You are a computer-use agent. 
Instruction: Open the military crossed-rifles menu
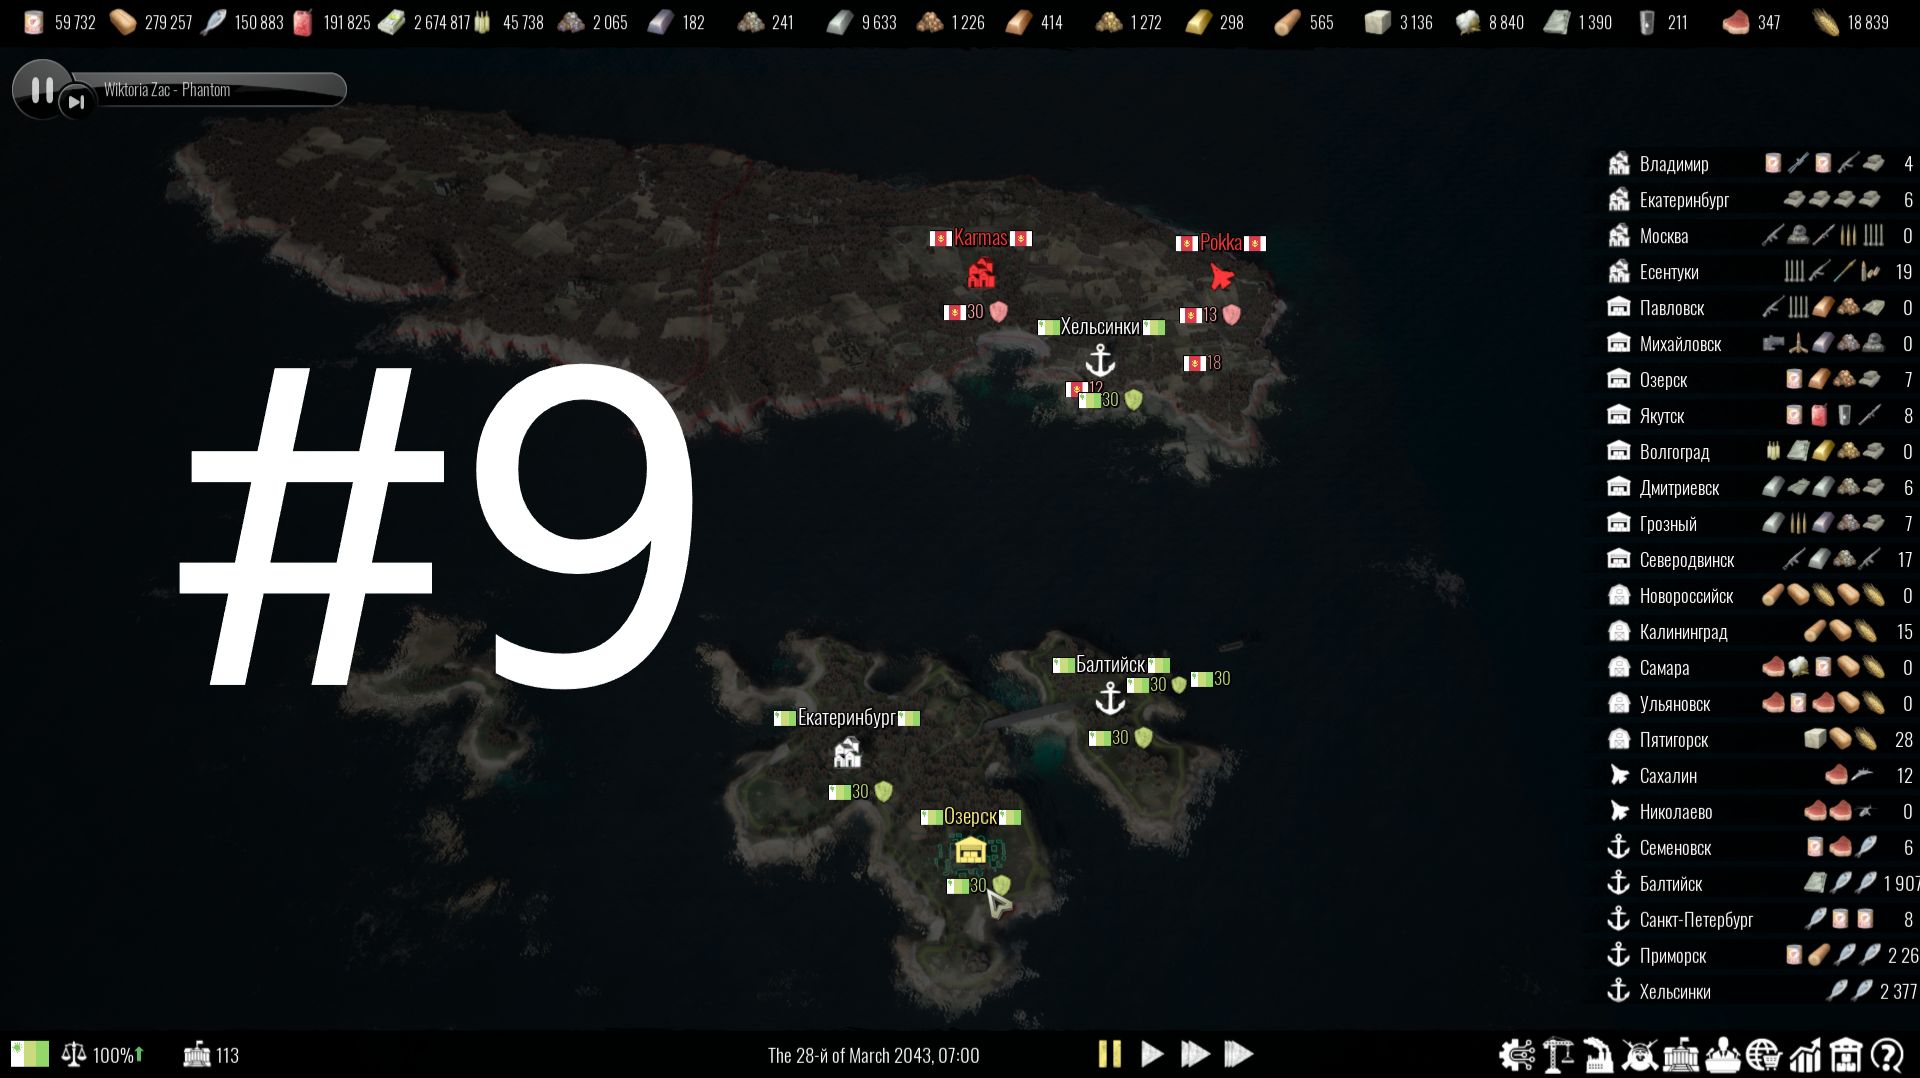[x=1640, y=1055]
